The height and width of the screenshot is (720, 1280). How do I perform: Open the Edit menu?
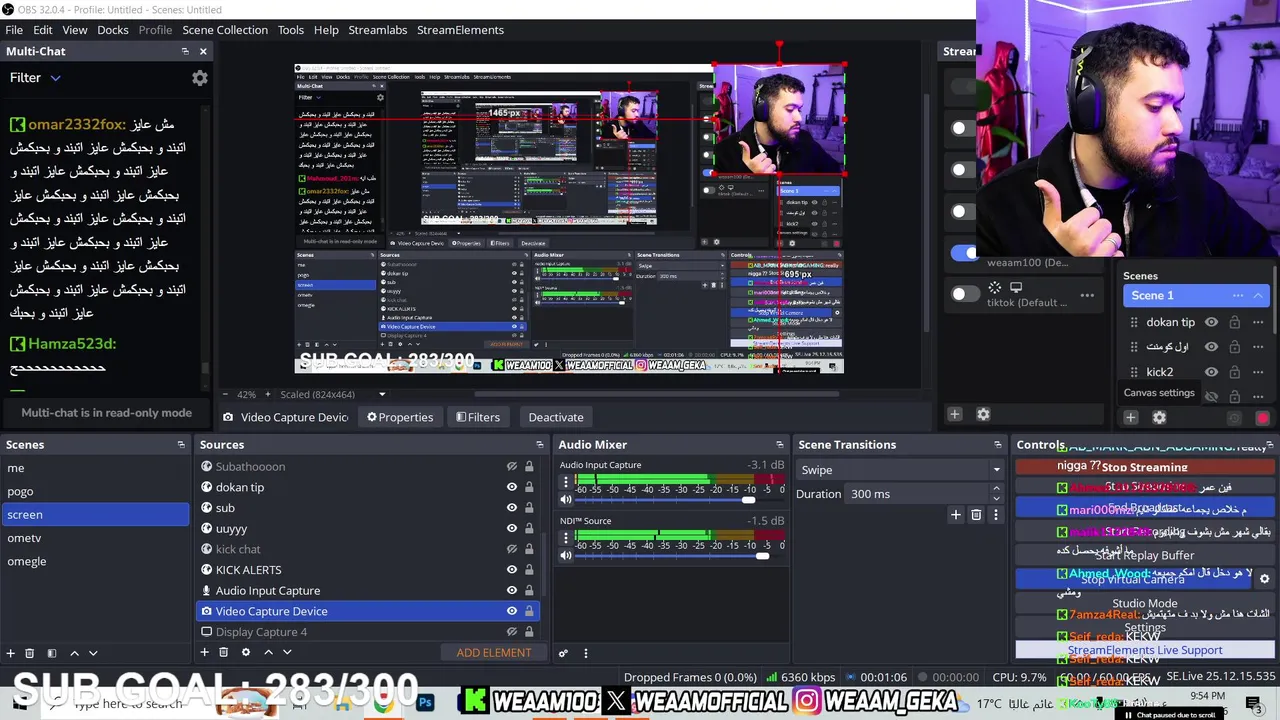(x=42, y=30)
